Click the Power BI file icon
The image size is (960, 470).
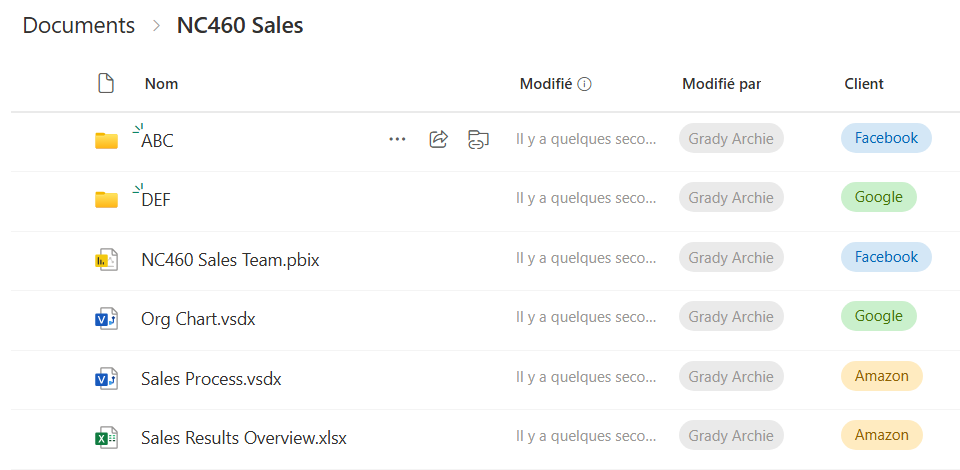(107, 260)
